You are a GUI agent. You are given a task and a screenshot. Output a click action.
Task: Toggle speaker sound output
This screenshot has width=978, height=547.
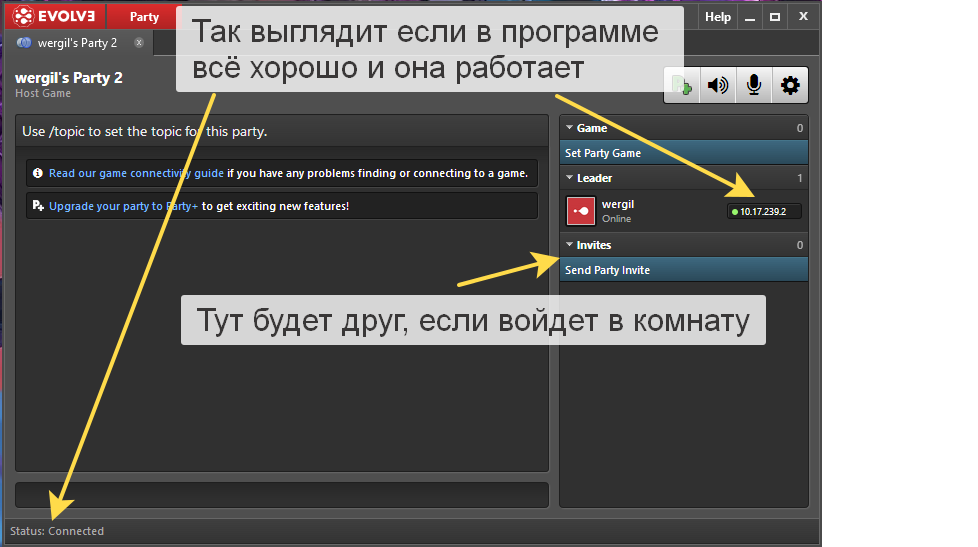717,85
